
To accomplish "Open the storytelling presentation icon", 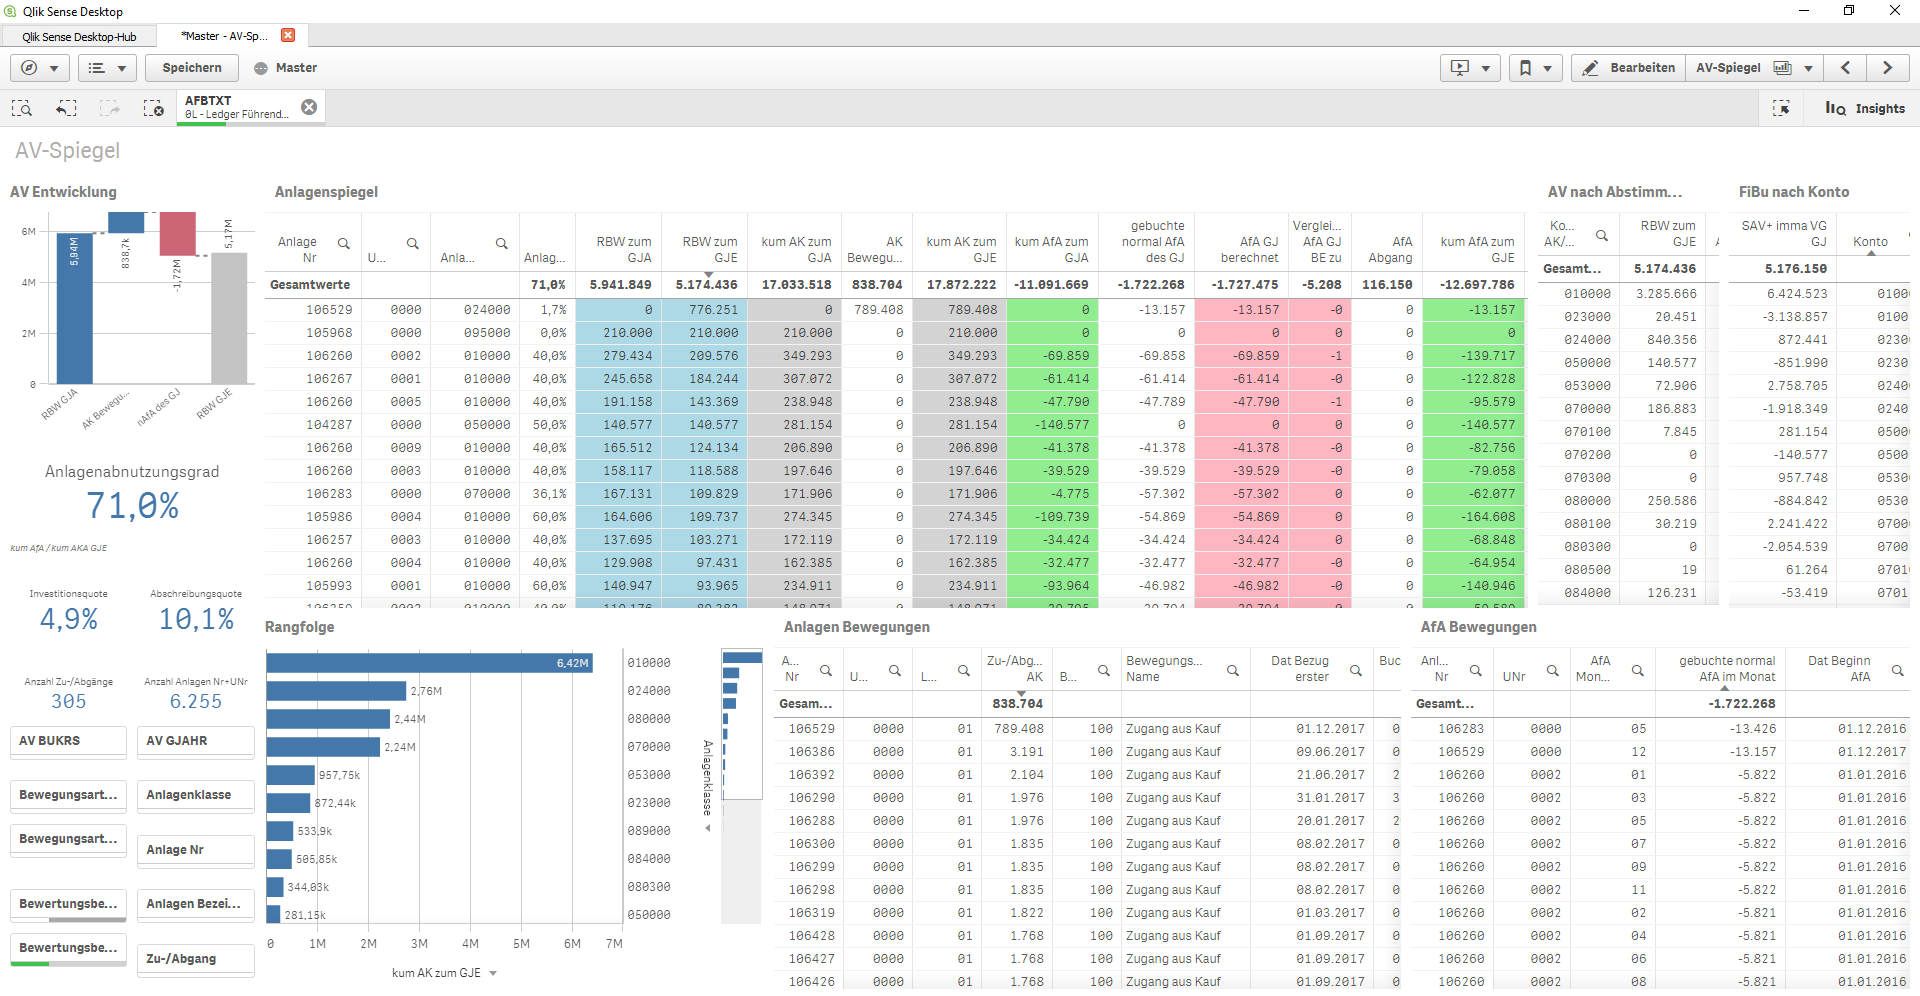I will point(1460,68).
